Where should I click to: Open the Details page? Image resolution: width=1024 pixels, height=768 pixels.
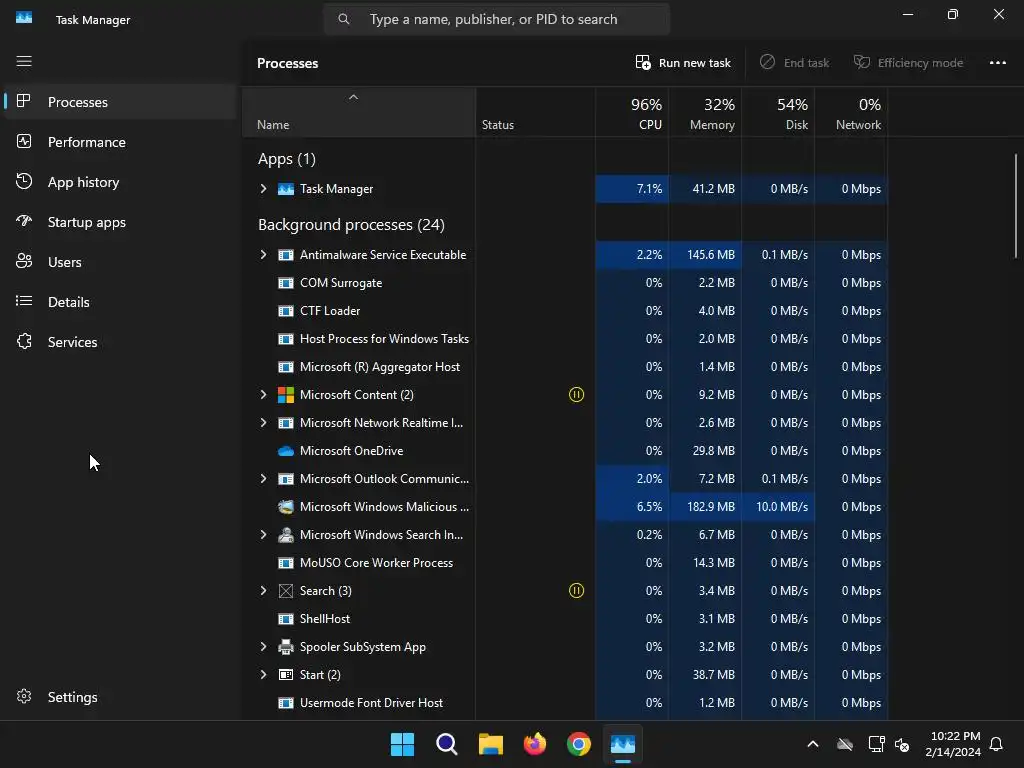(x=120, y=302)
